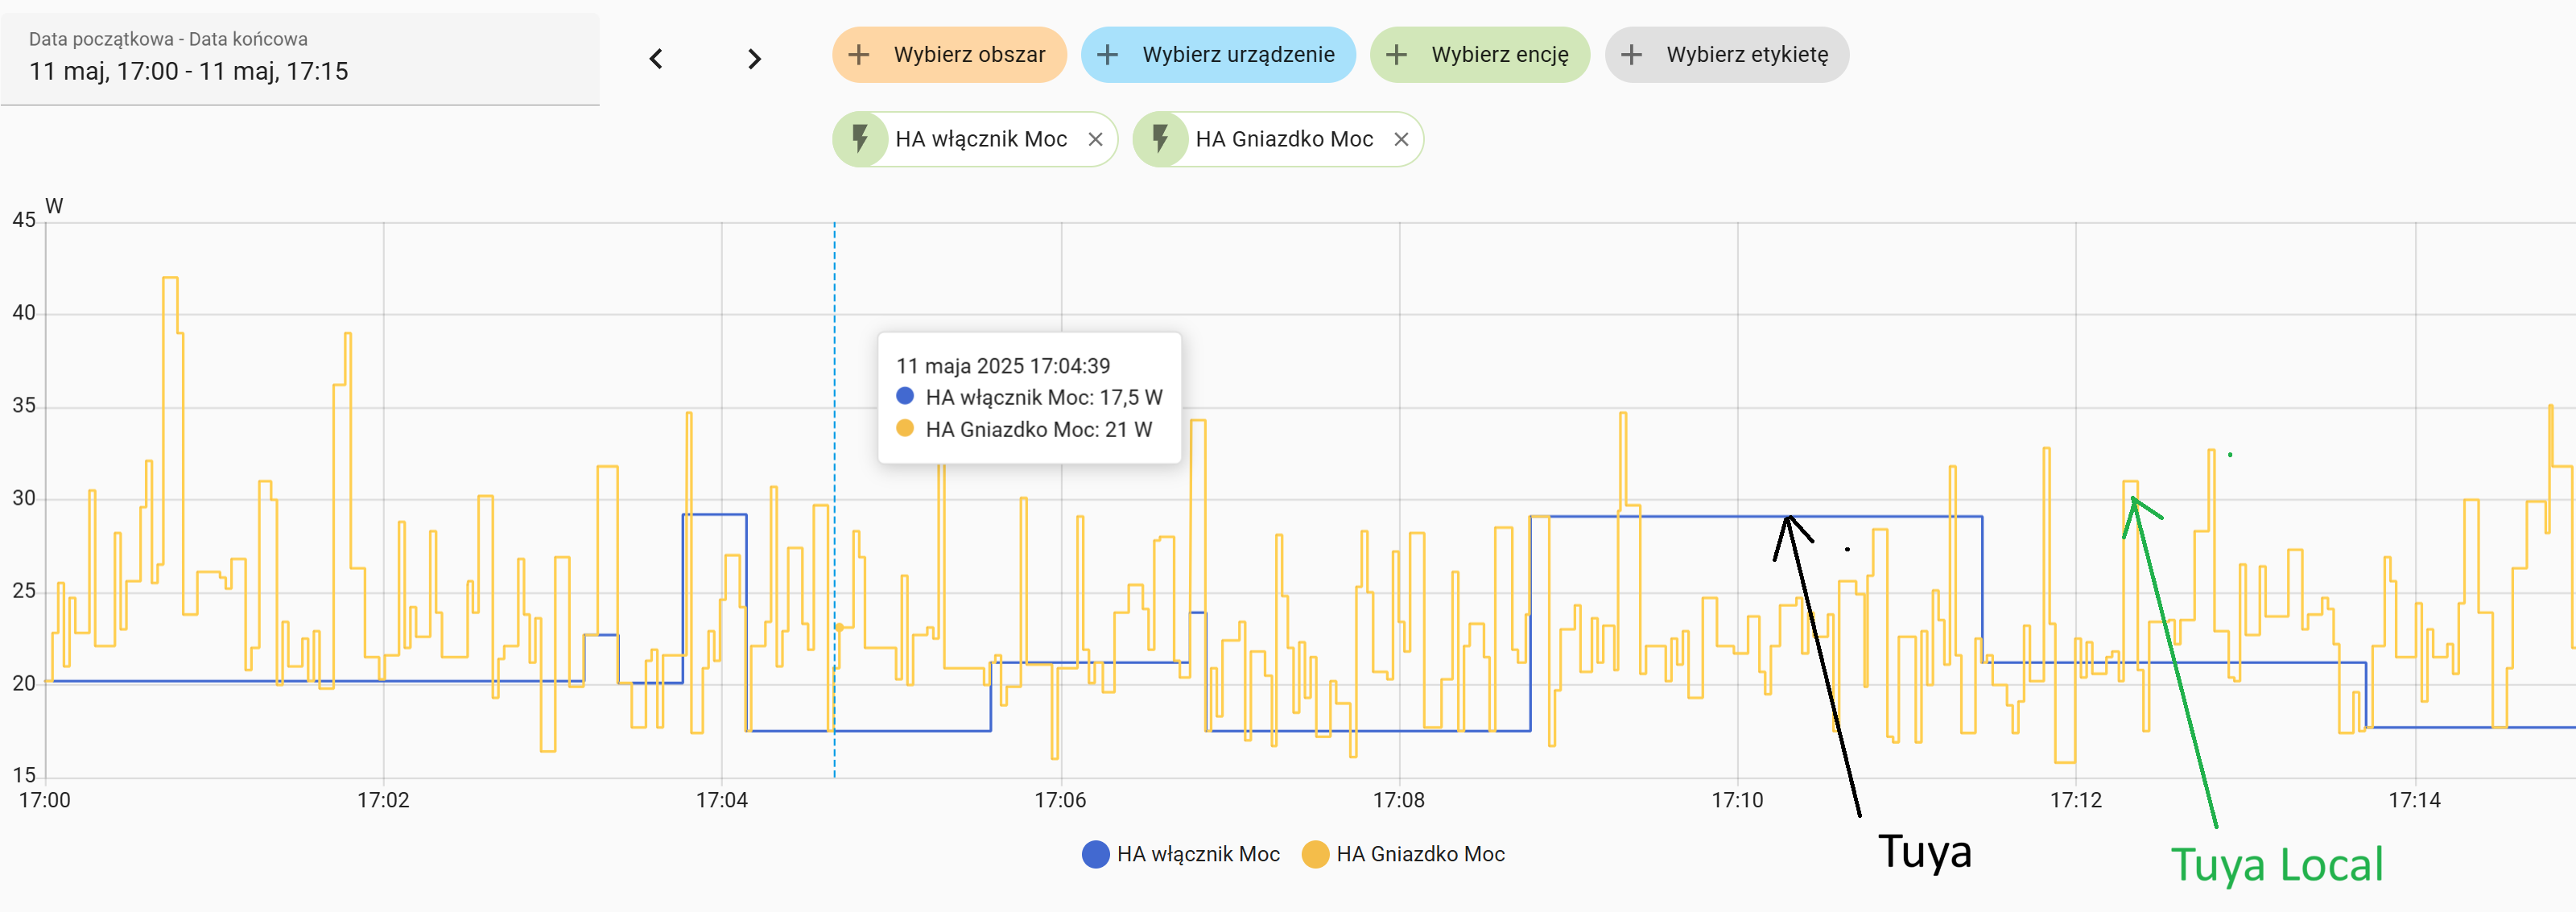The image size is (2576, 912).
Task: Click the HA włącznik Moc chip label
Action: (x=981, y=139)
